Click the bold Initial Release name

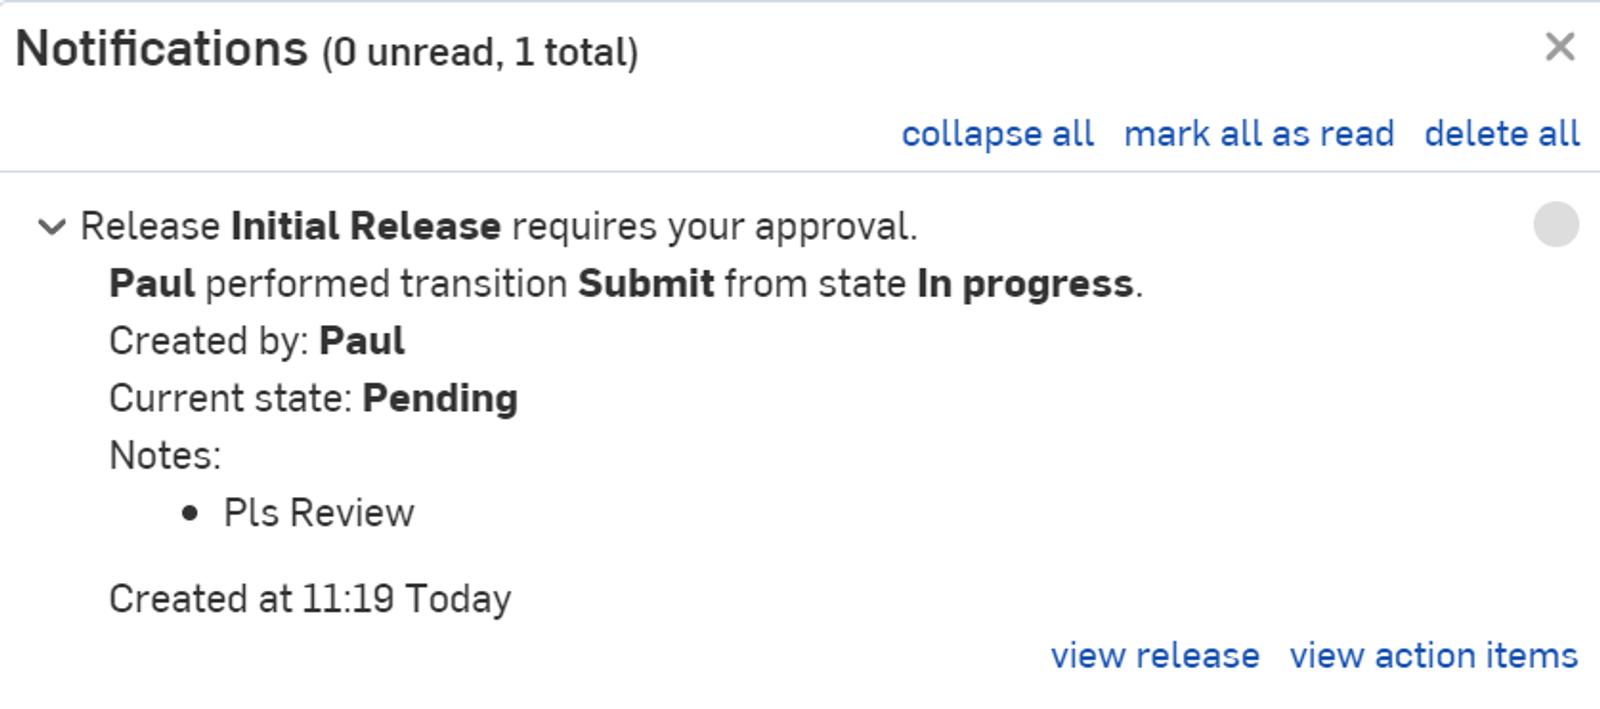(365, 227)
